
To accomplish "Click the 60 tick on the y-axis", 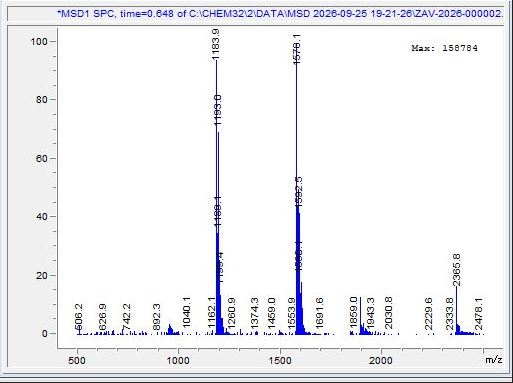I will (x=42, y=158).
